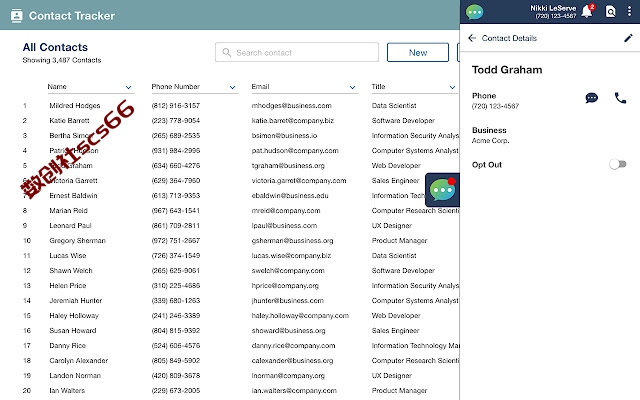Select contact Leonard Paul

[x=70, y=225]
